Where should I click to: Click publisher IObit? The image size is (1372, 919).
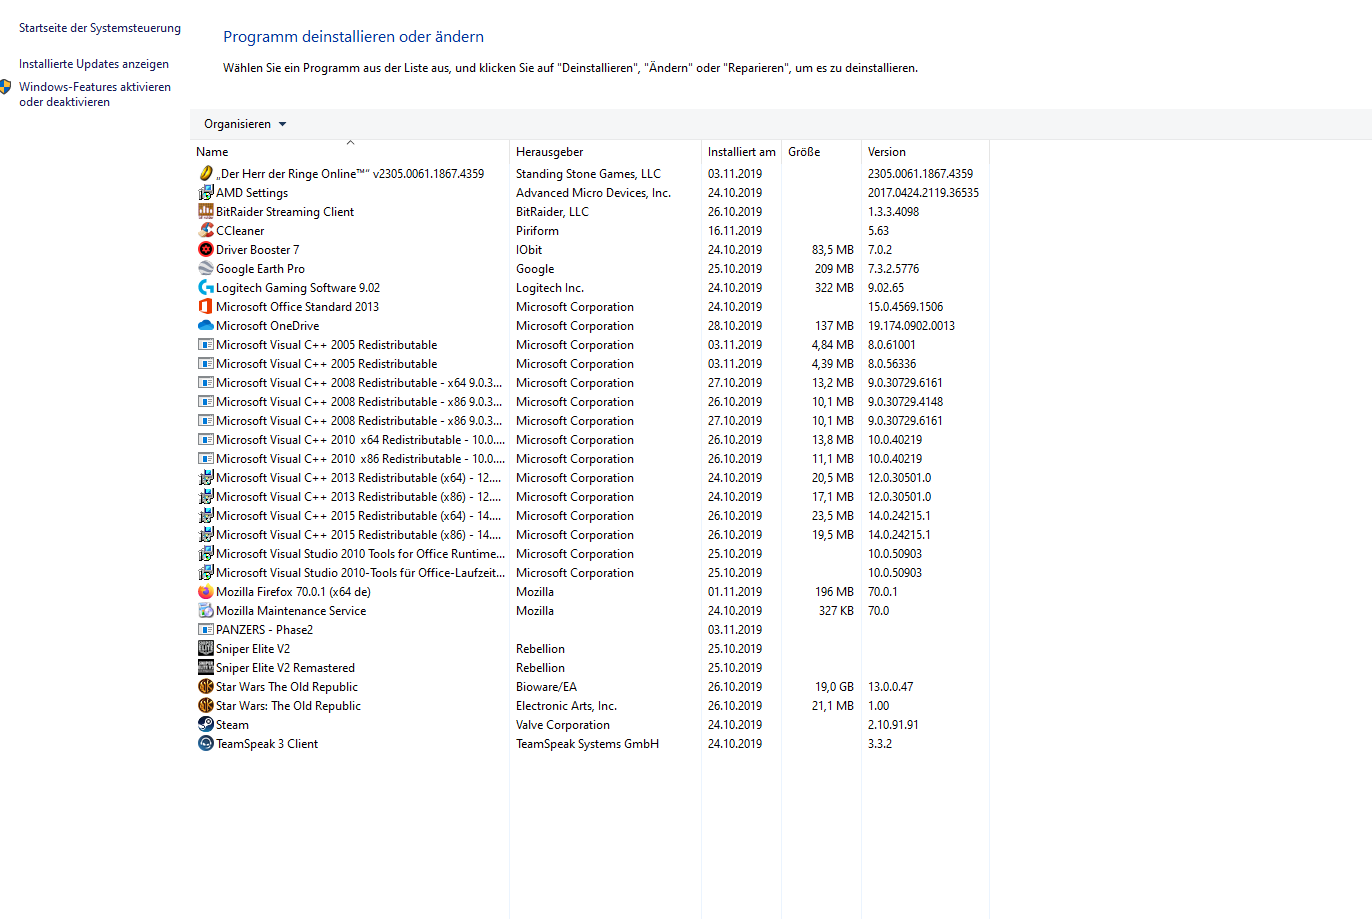coord(529,250)
